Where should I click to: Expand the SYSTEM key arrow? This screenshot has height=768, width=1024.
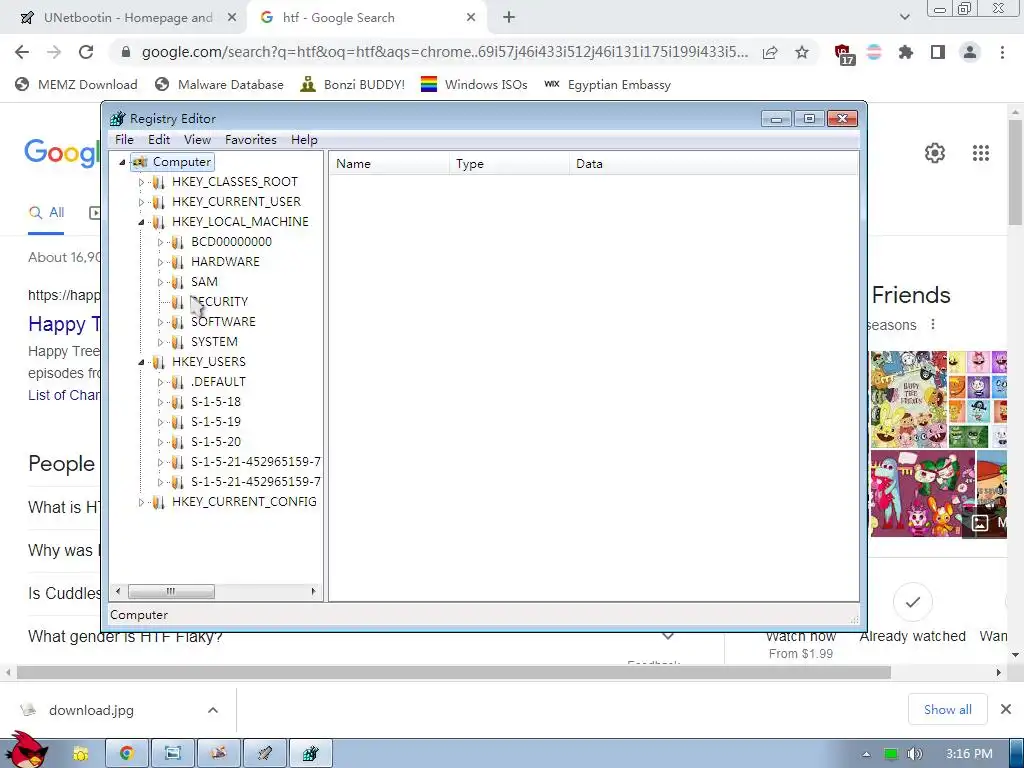pyautogui.click(x=160, y=343)
